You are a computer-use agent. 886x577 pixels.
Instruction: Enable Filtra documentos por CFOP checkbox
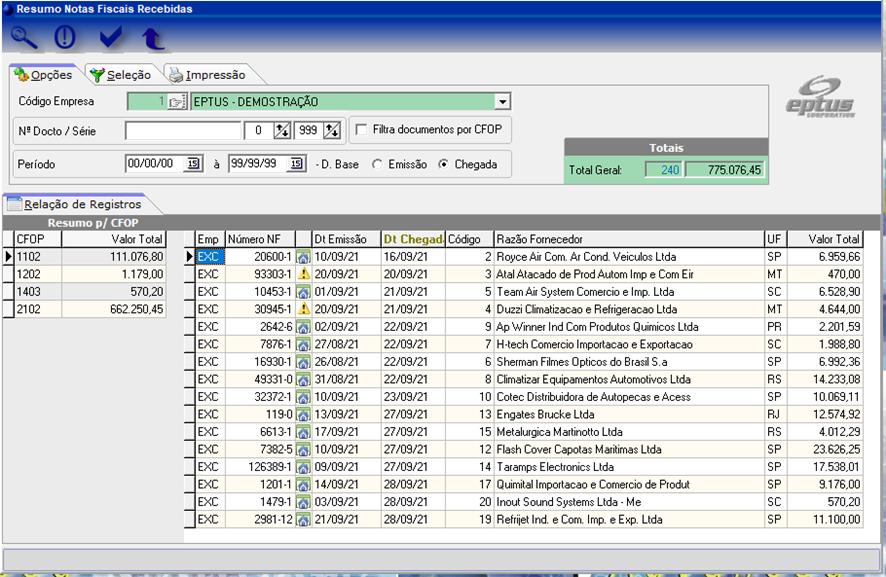point(360,130)
